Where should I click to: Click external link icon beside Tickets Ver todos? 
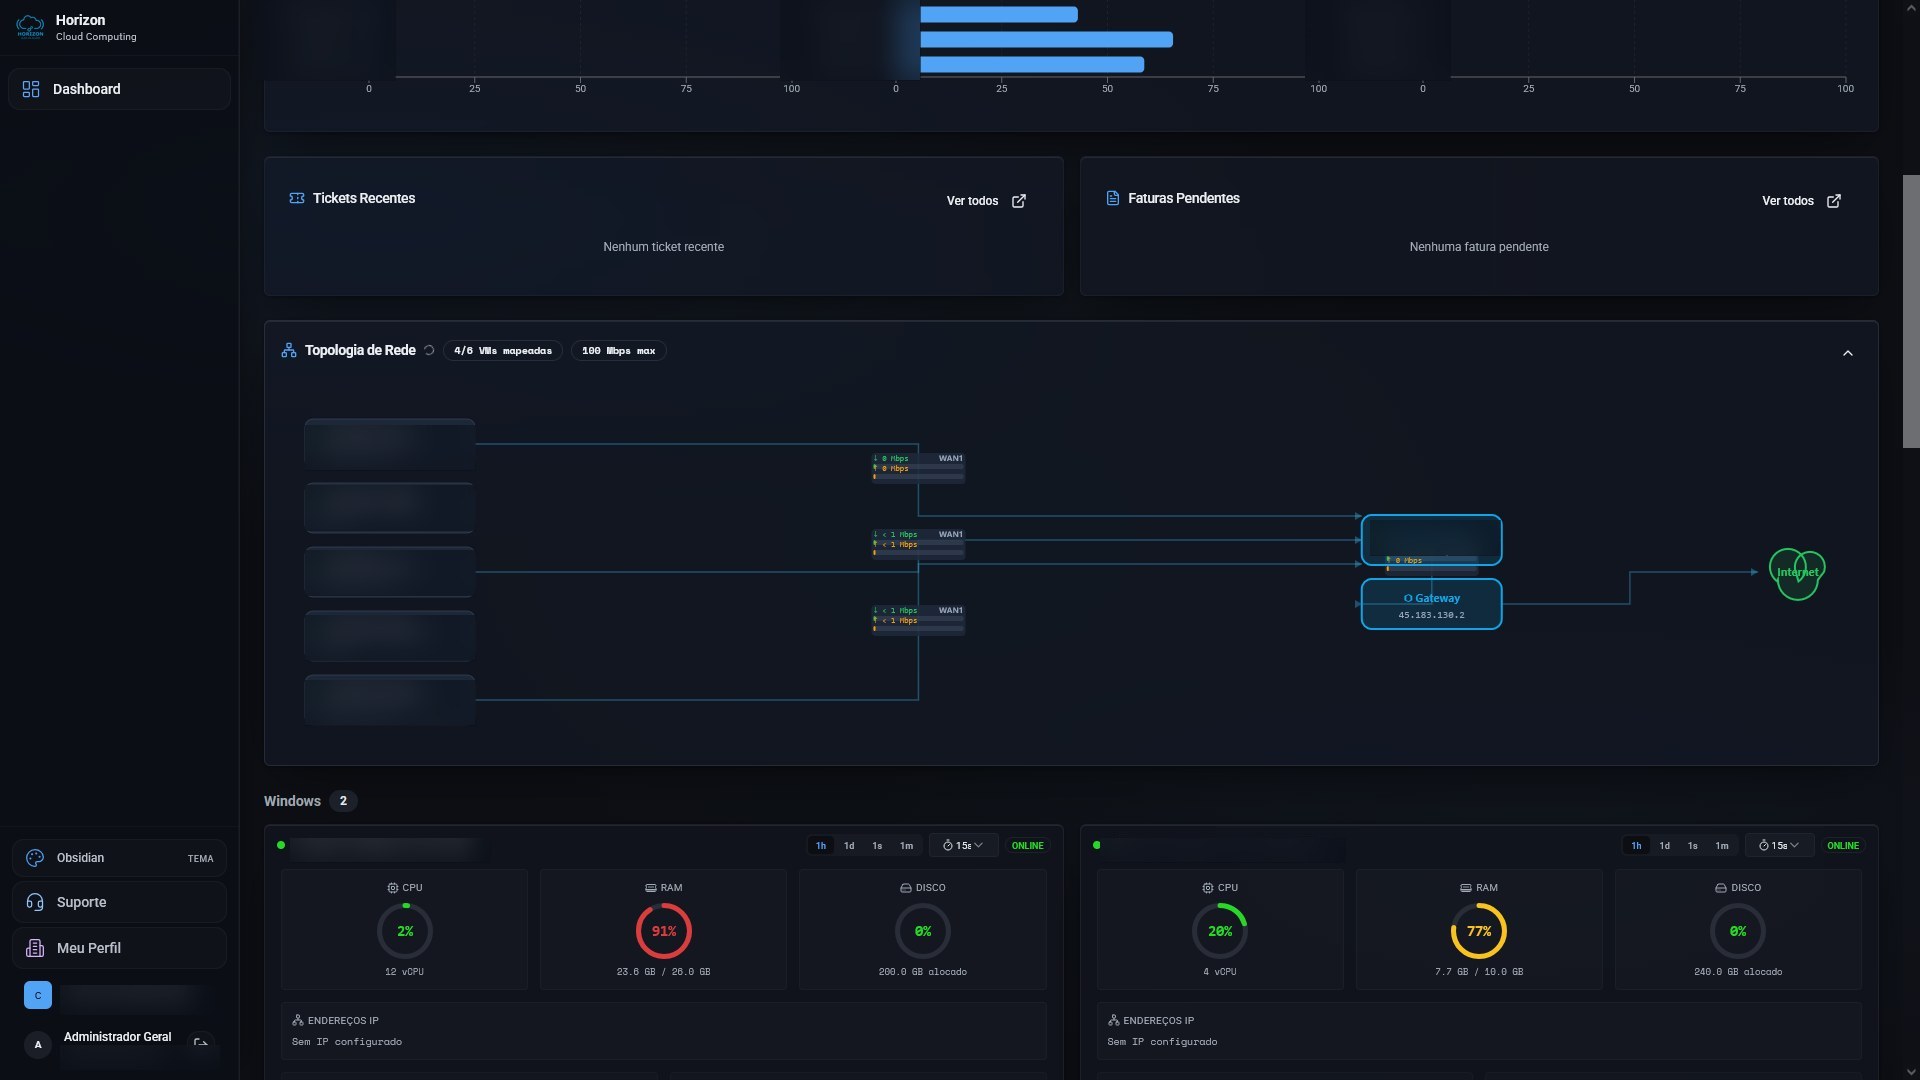coord(1019,201)
